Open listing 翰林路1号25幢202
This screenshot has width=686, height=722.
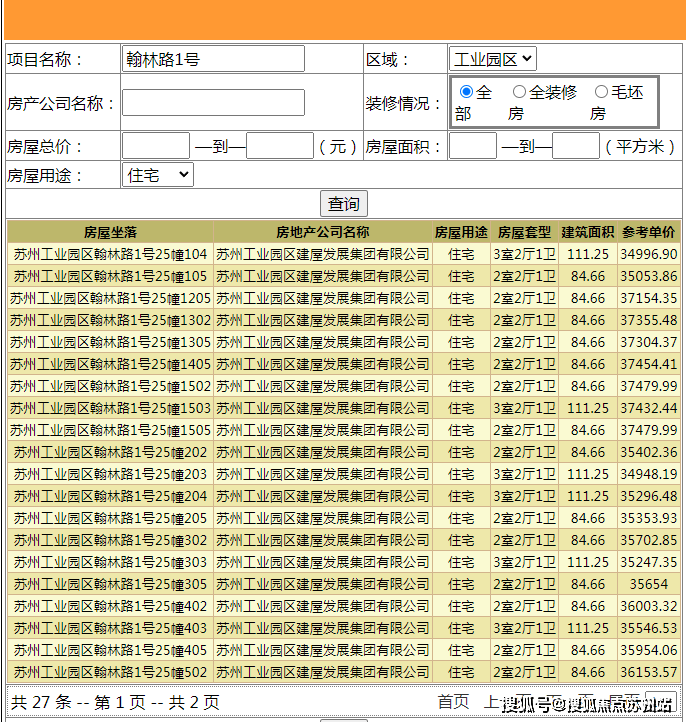coord(110,452)
